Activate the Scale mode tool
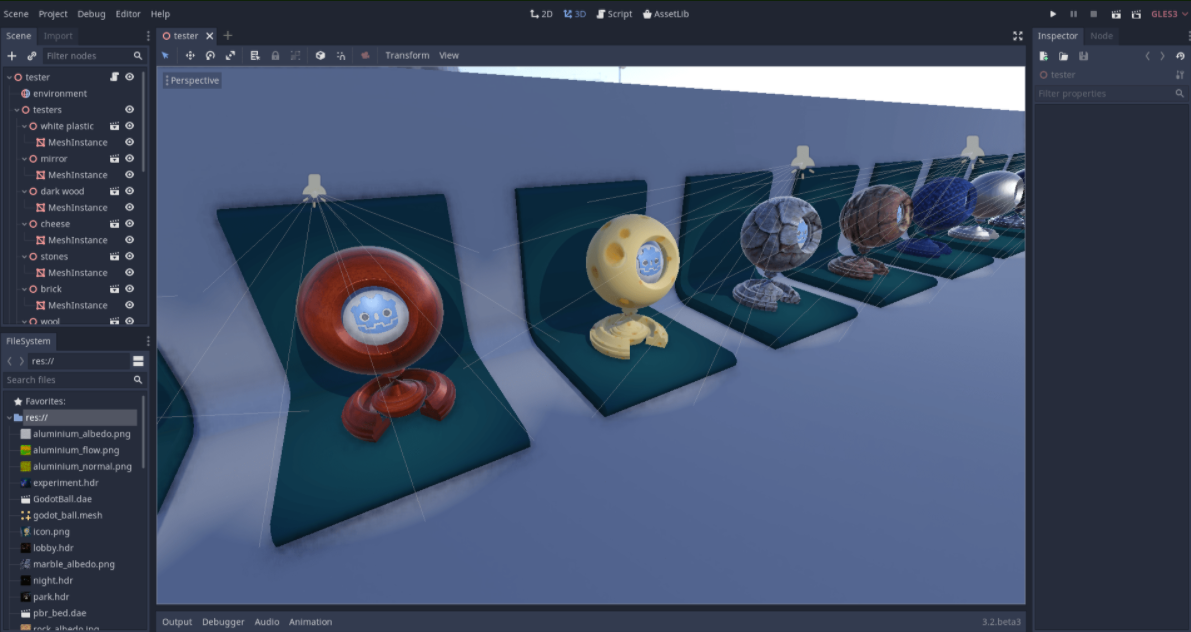 click(230, 55)
